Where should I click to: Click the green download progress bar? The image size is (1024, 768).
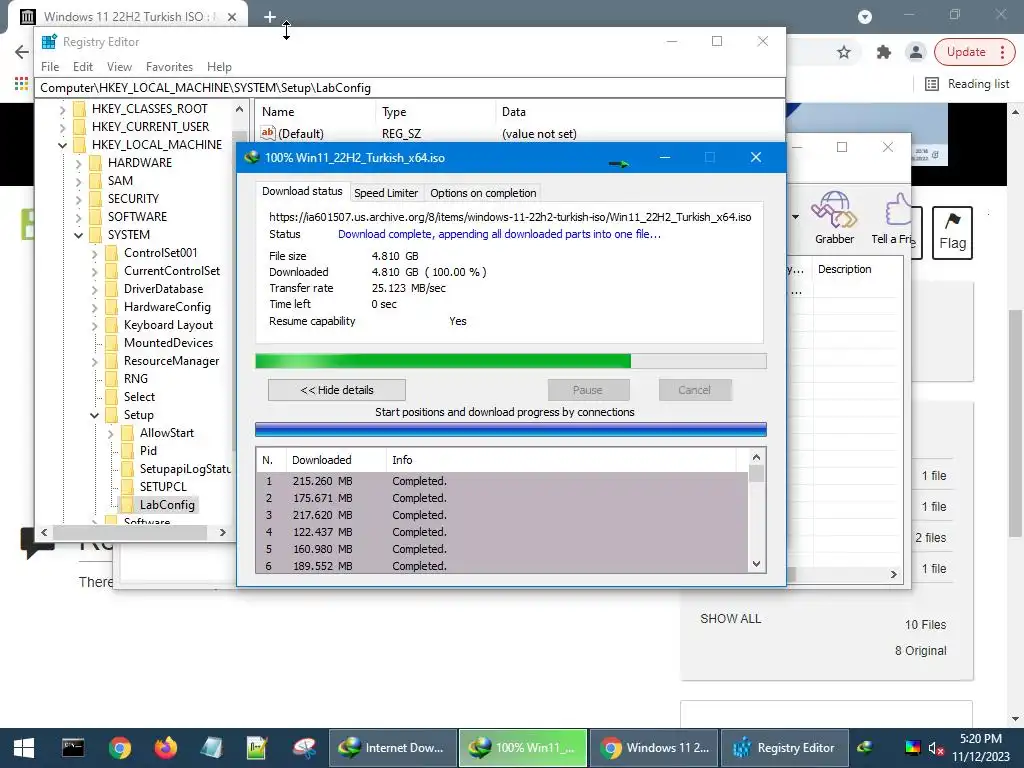coord(511,361)
